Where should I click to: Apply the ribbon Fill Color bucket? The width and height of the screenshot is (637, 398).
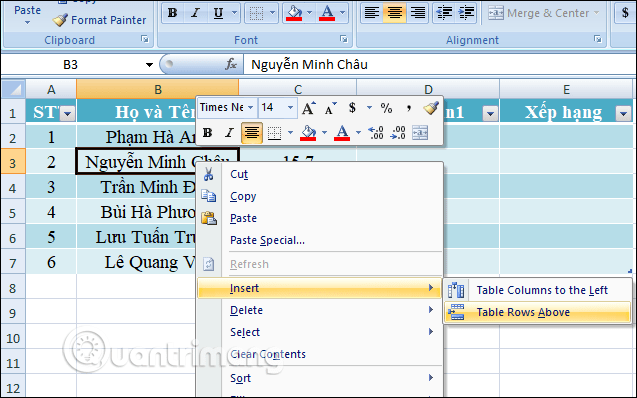click(x=294, y=13)
